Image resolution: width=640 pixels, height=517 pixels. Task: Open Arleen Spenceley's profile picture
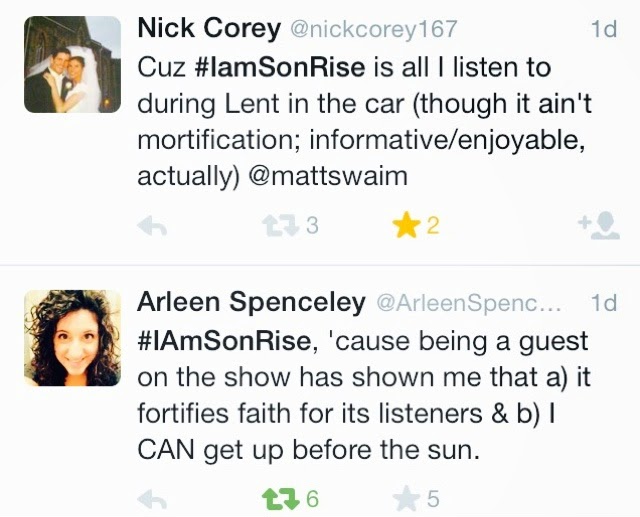point(72,338)
